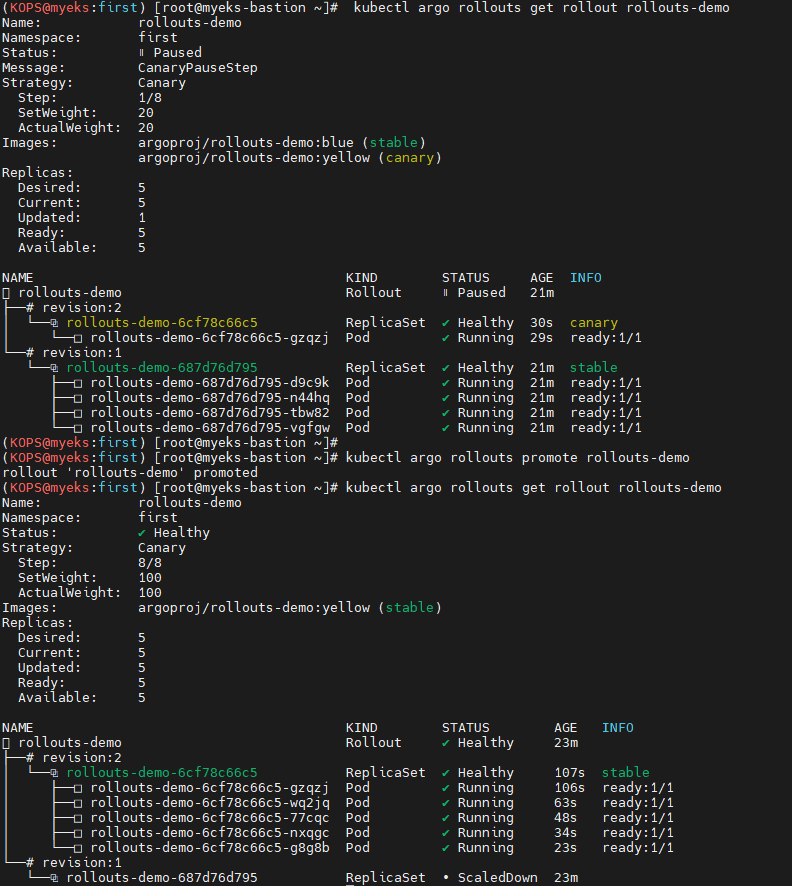Click the box glyph before pod 687d76d795-vgfgw

78,428
